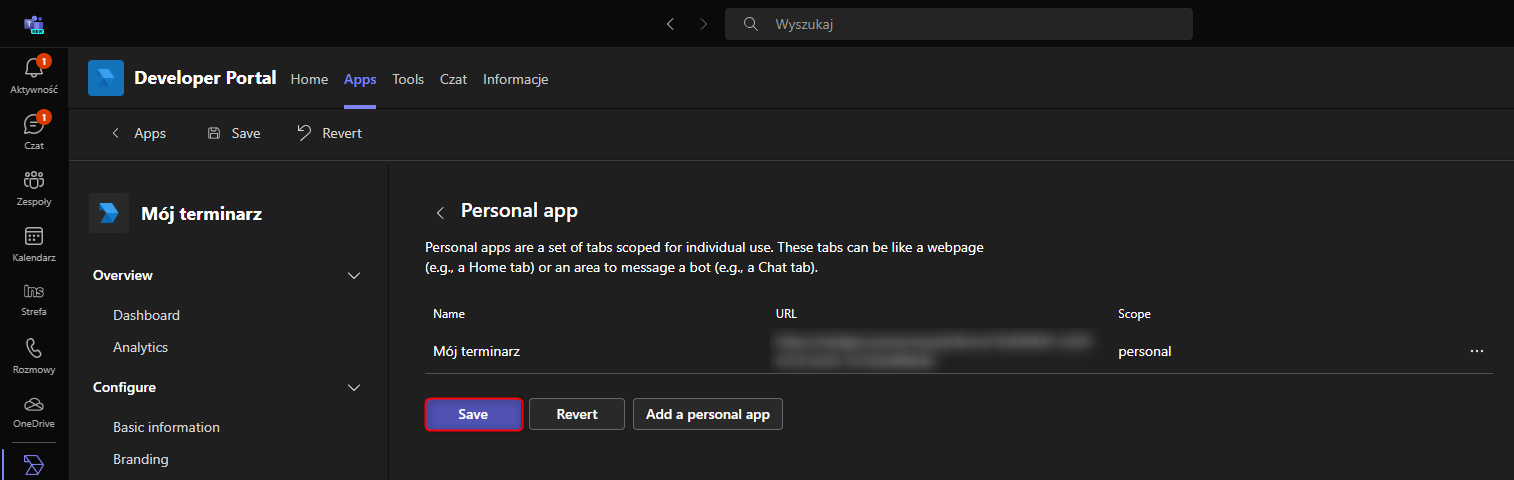Click Save in the top toolbar
The height and width of the screenshot is (480, 1514).
pos(234,133)
